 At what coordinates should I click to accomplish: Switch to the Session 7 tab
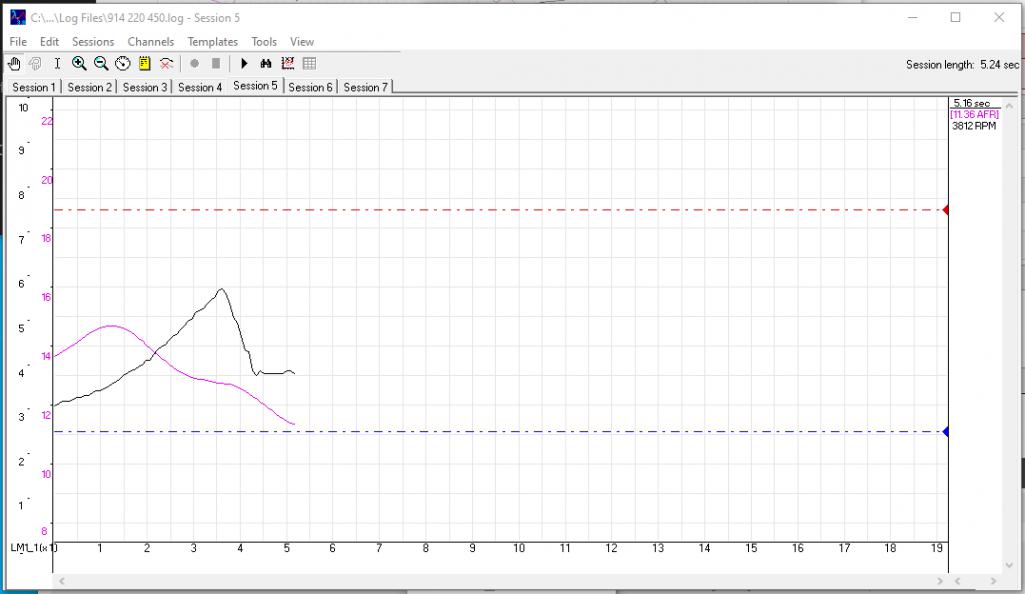click(365, 87)
